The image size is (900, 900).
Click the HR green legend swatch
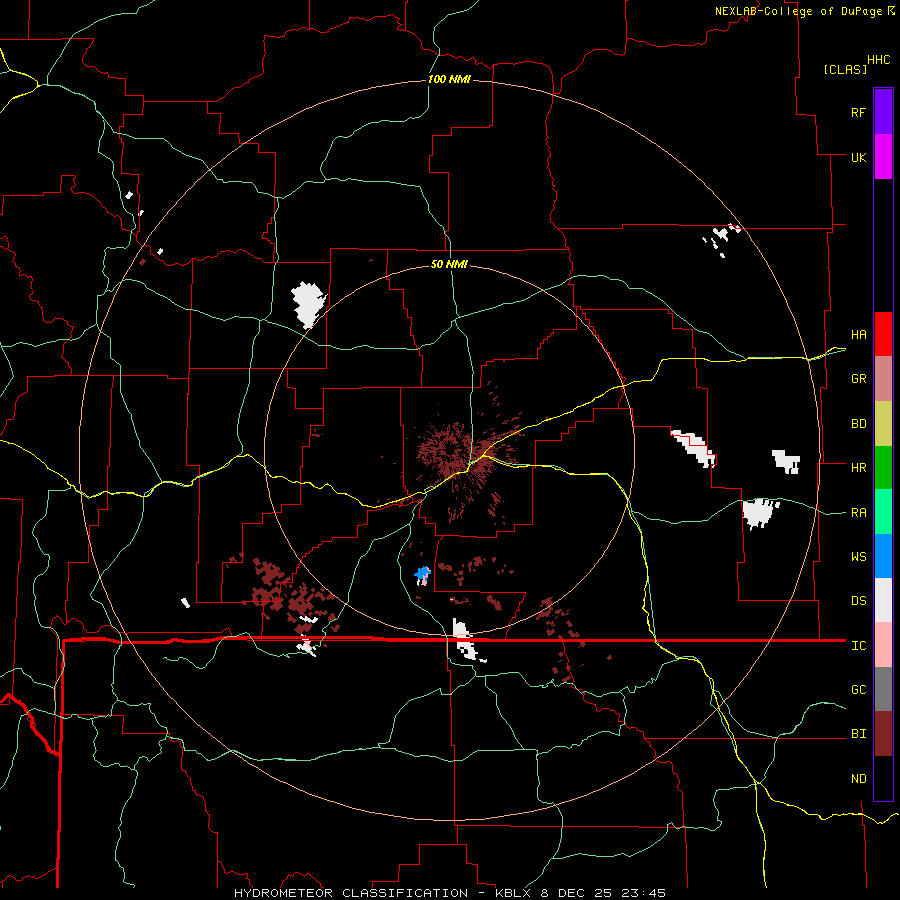883,468
